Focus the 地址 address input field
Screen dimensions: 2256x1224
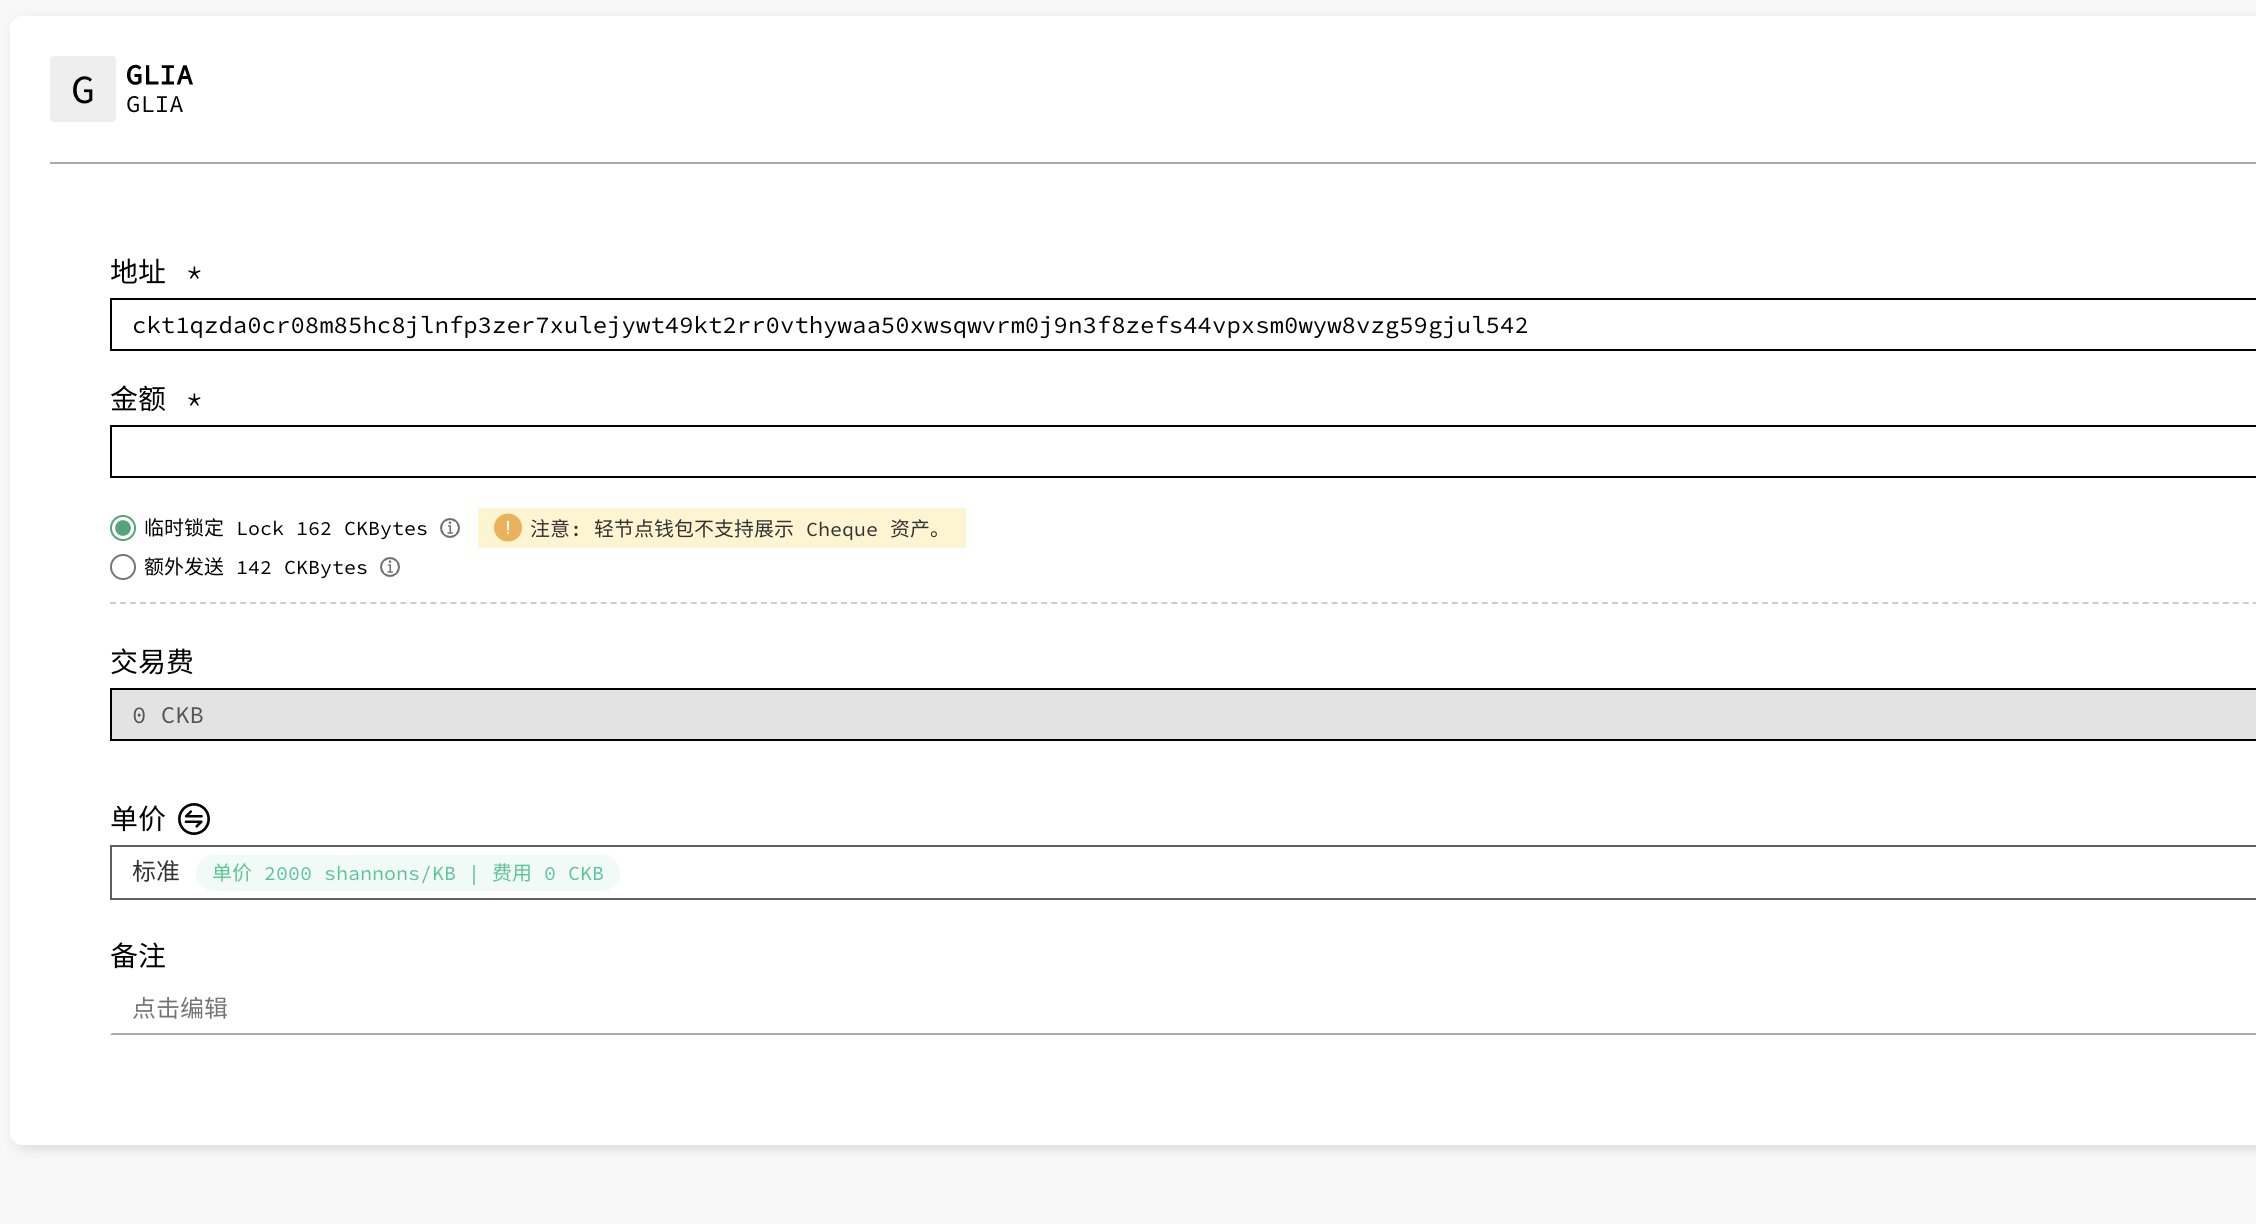coord(1183,324)
